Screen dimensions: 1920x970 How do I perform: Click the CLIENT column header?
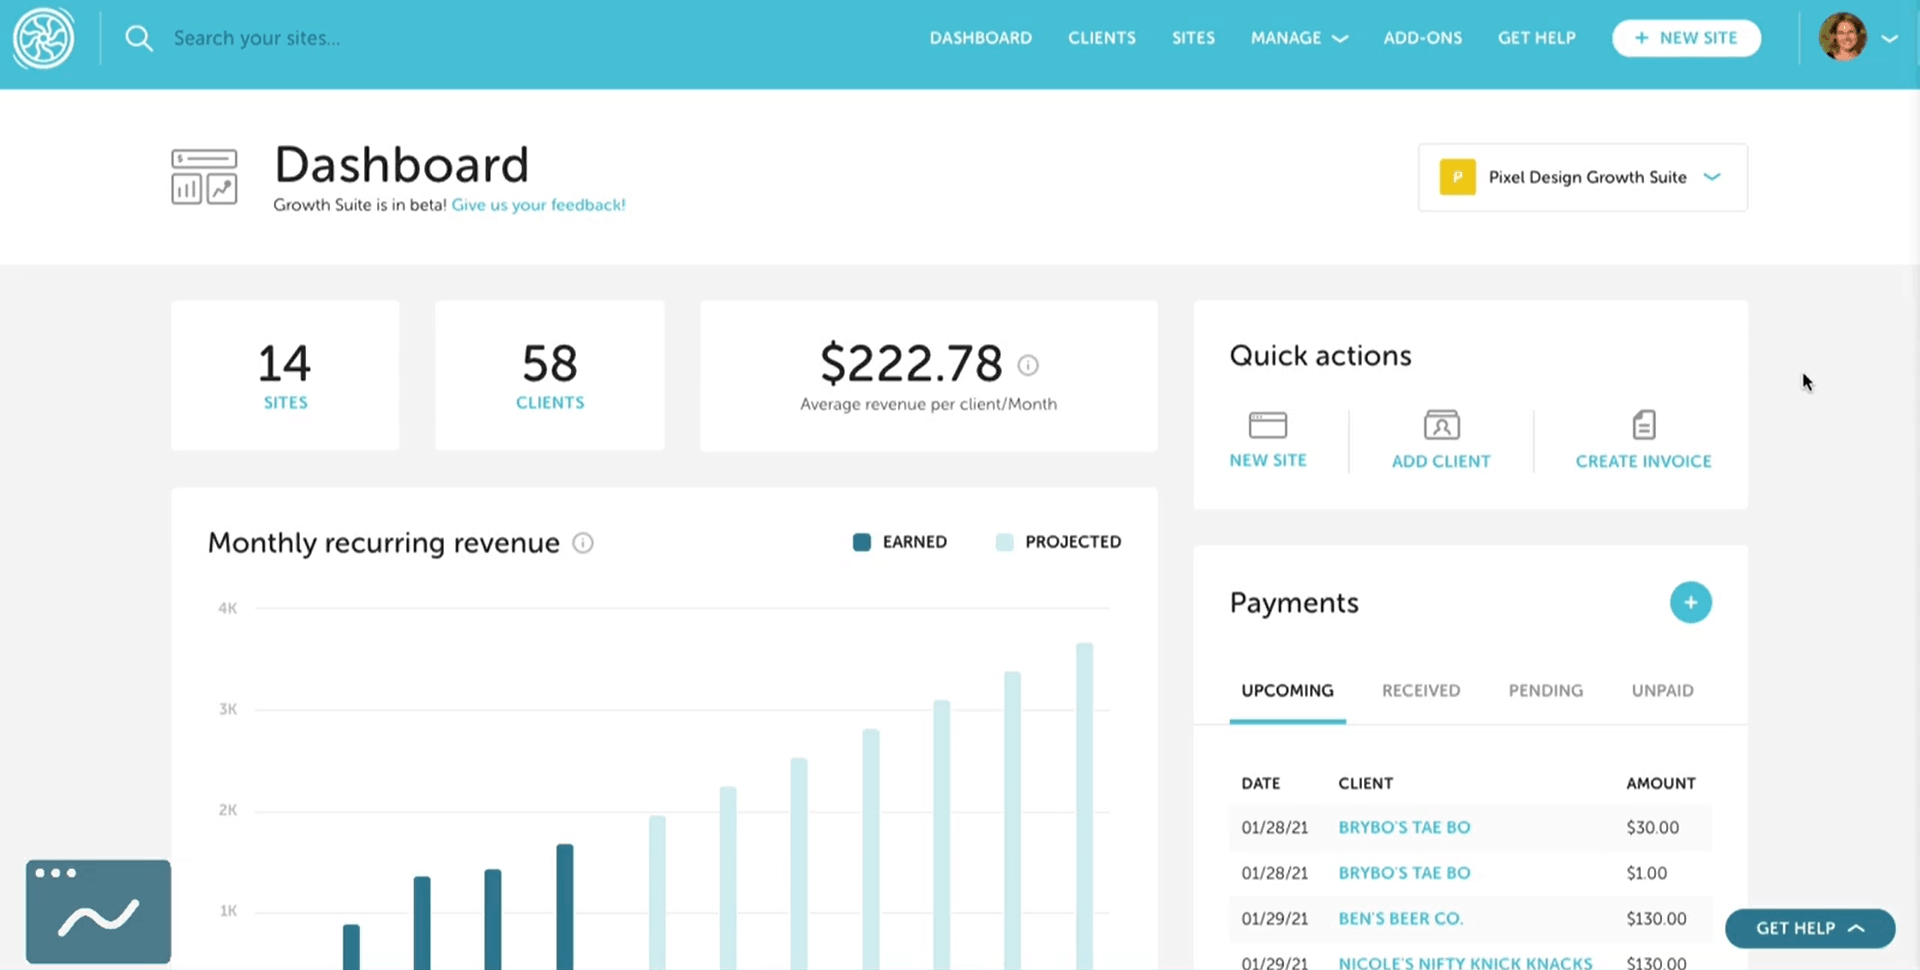1365,783
